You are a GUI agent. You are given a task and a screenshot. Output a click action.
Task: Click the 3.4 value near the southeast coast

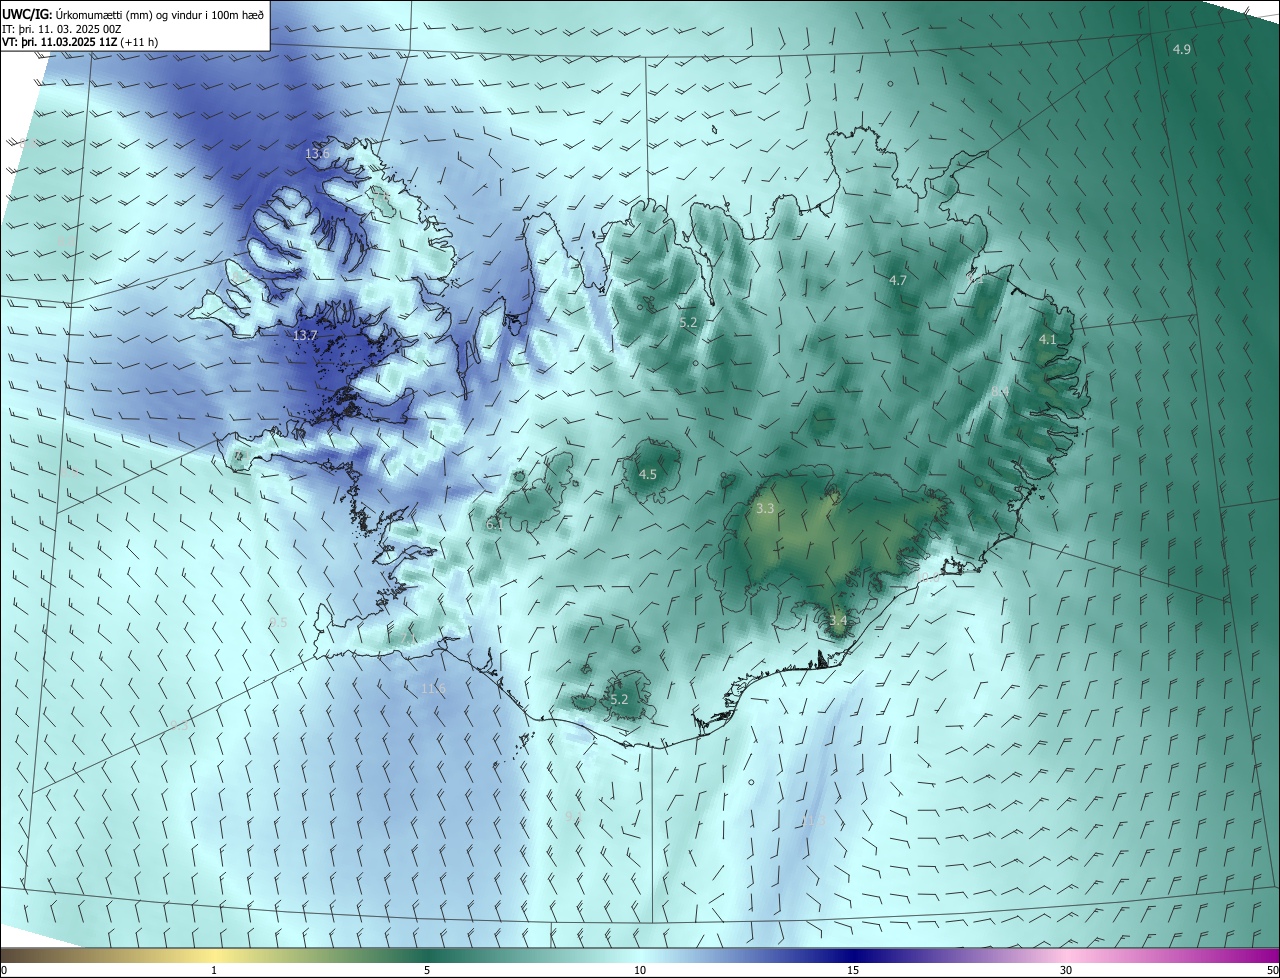838,621
